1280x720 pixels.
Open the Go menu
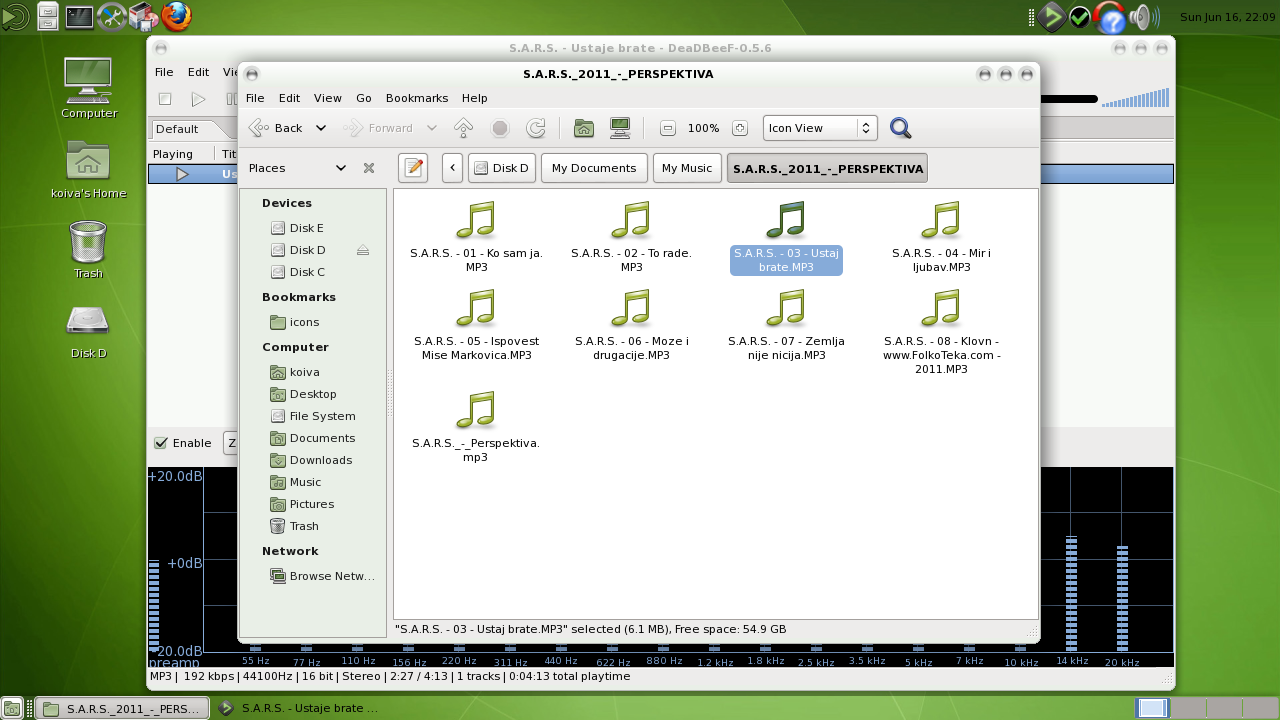tap(364, 98)
